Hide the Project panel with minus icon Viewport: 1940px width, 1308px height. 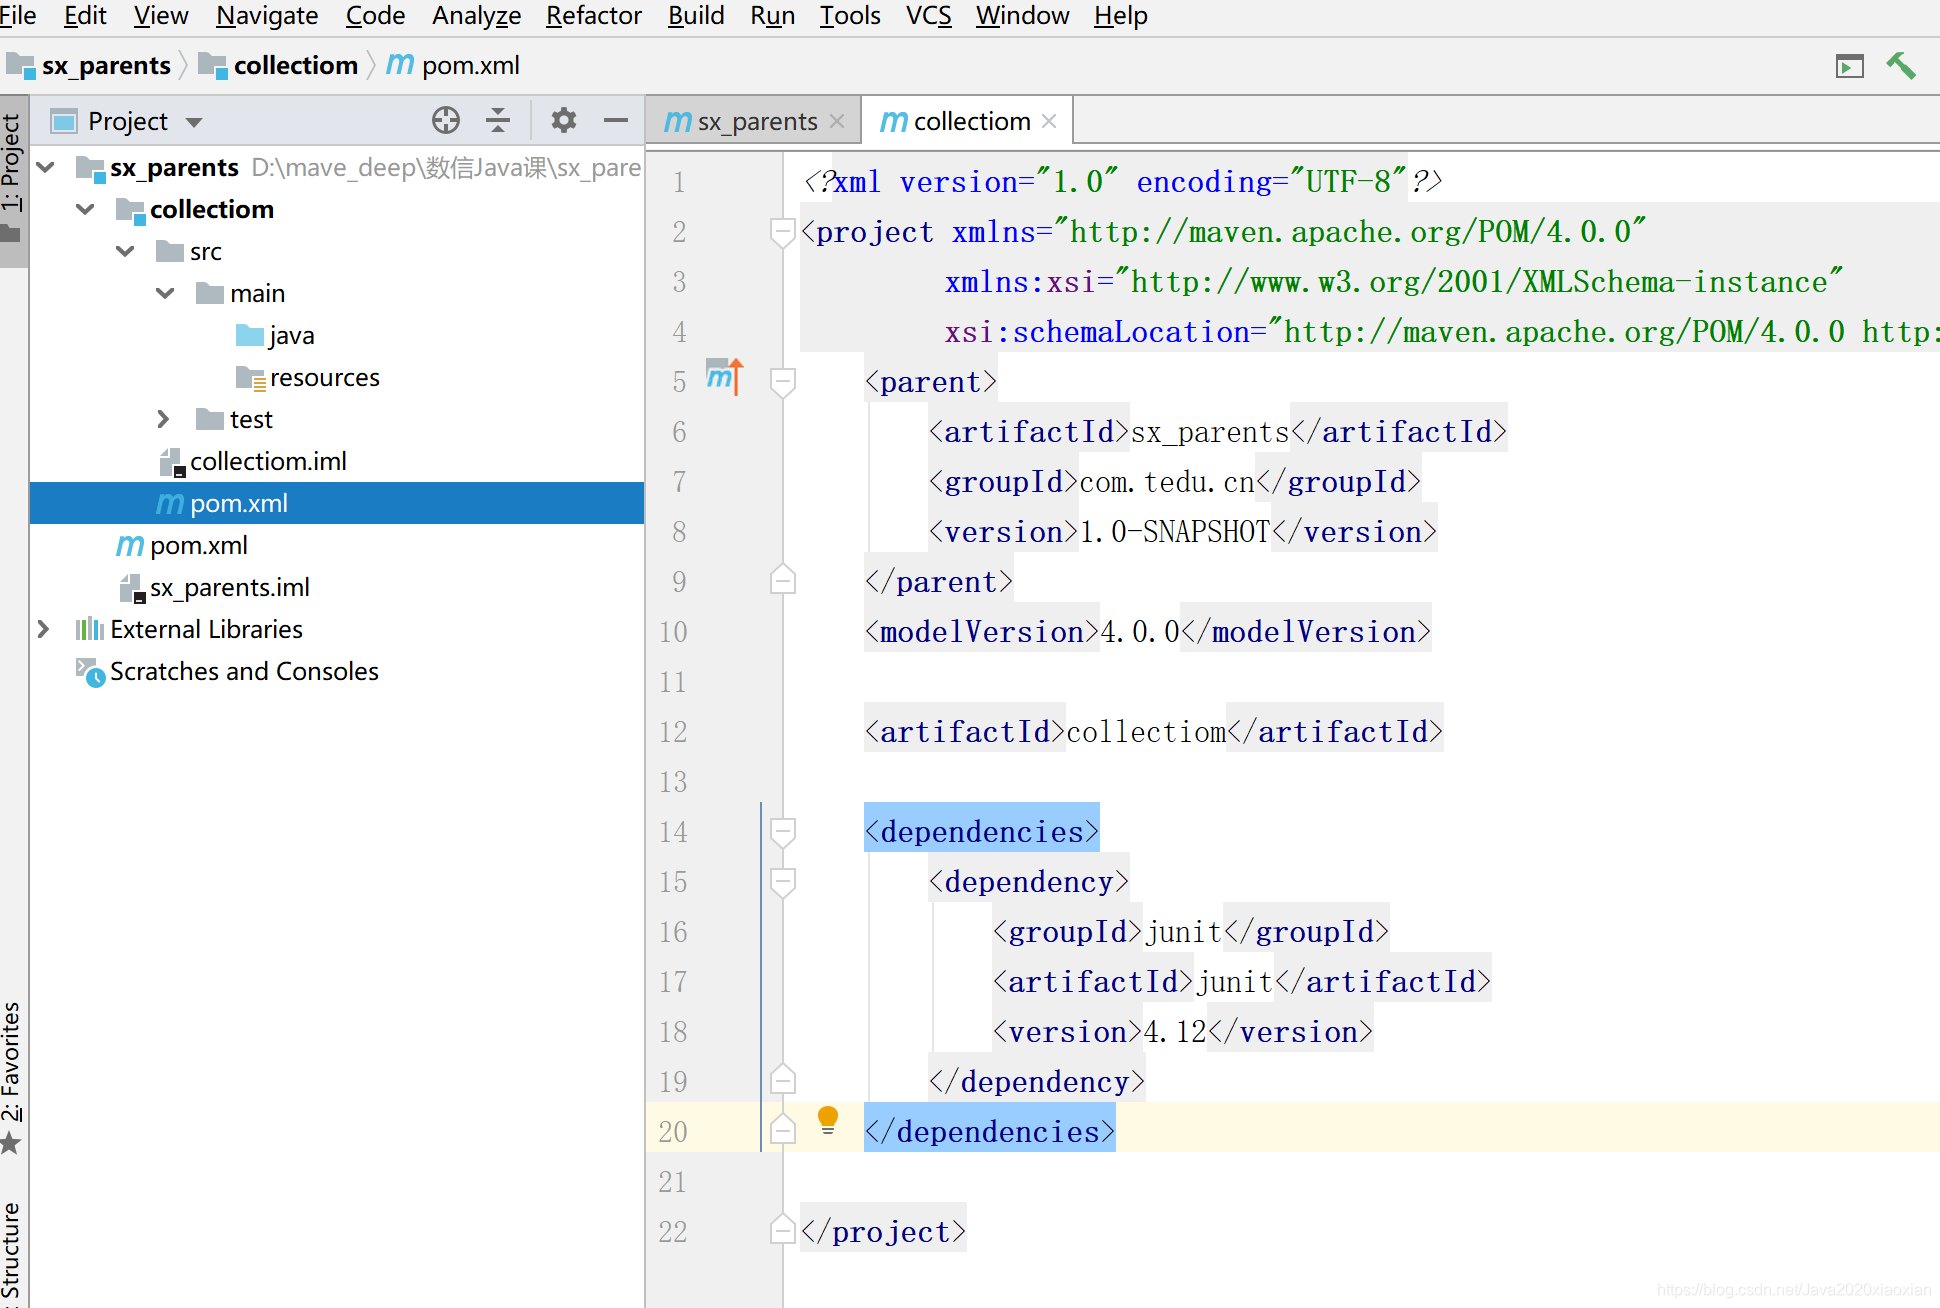click(x=616, y=121)
